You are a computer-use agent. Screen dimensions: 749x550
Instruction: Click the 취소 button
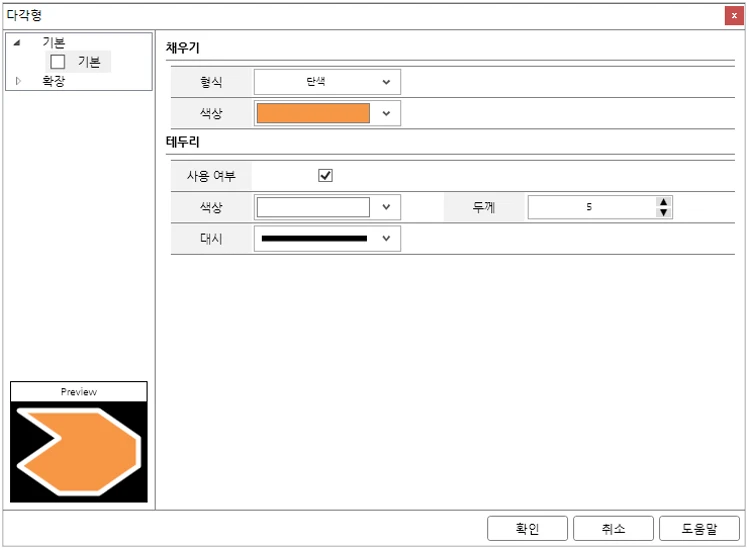(613, 528)
